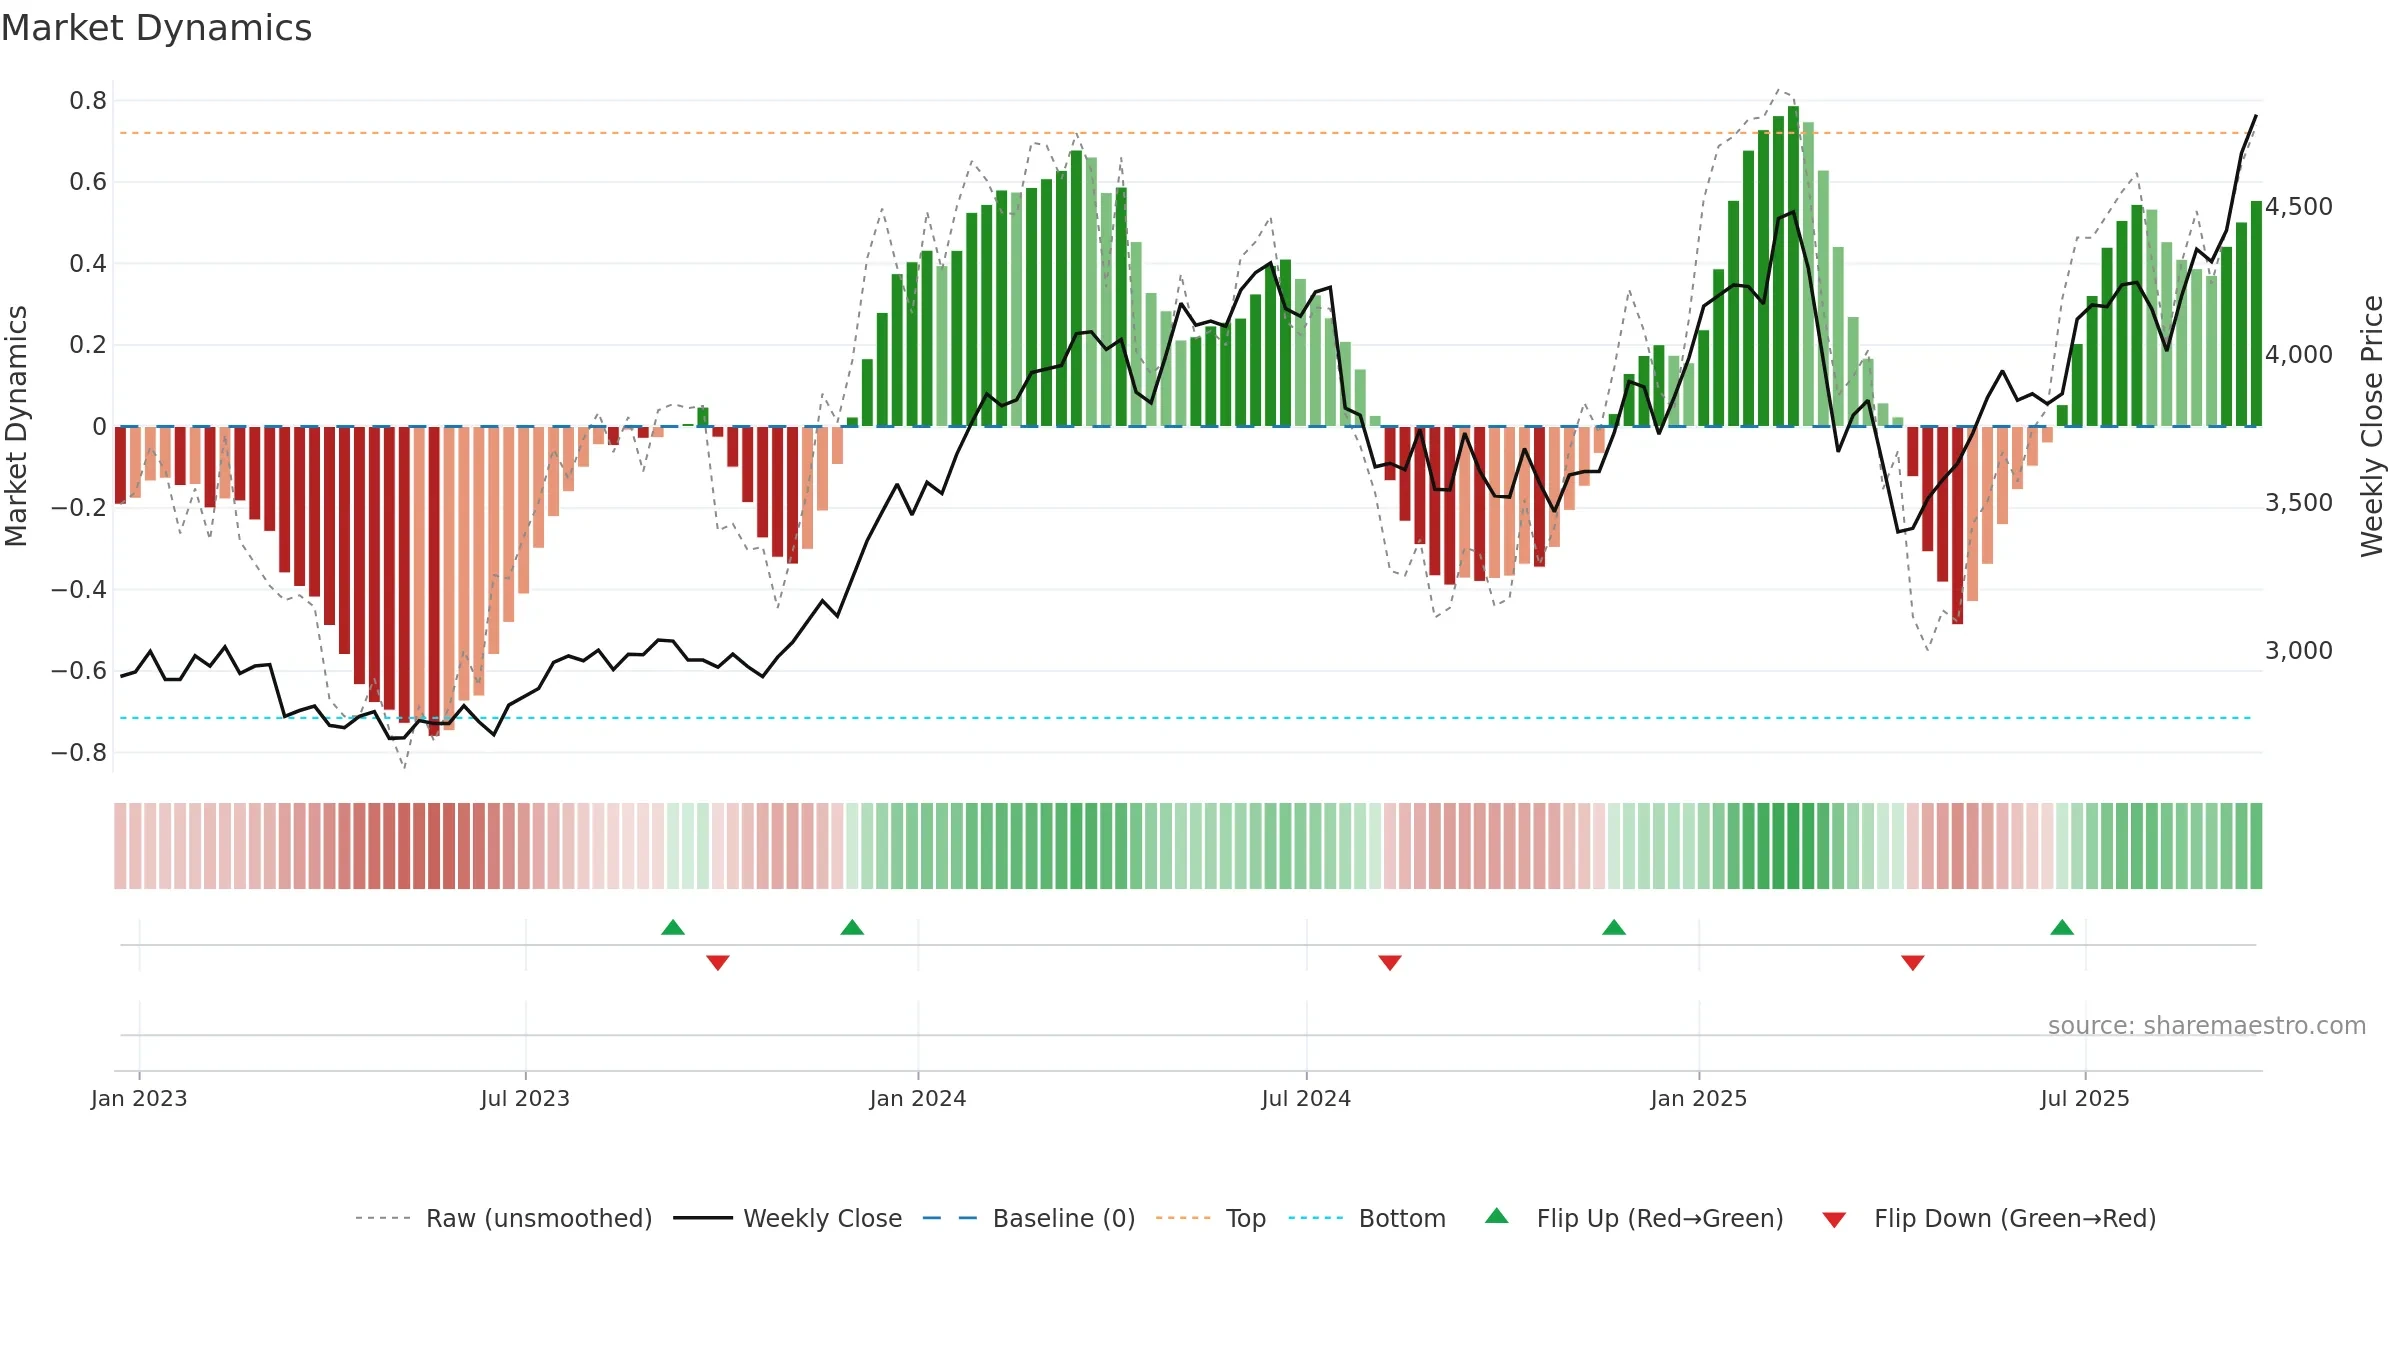Click the Market Dynamics chart title
This screenshot has height=1350, width=2400.
coord(156,28)
